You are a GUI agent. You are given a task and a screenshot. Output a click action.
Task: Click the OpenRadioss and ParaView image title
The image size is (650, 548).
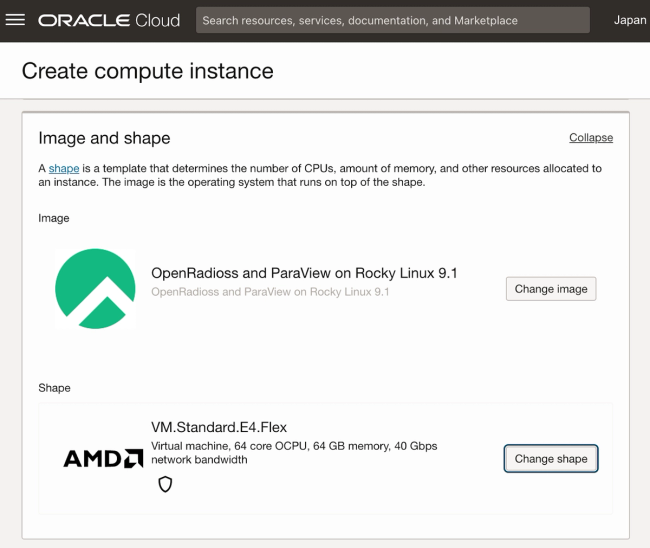click(x=304, y=273)
